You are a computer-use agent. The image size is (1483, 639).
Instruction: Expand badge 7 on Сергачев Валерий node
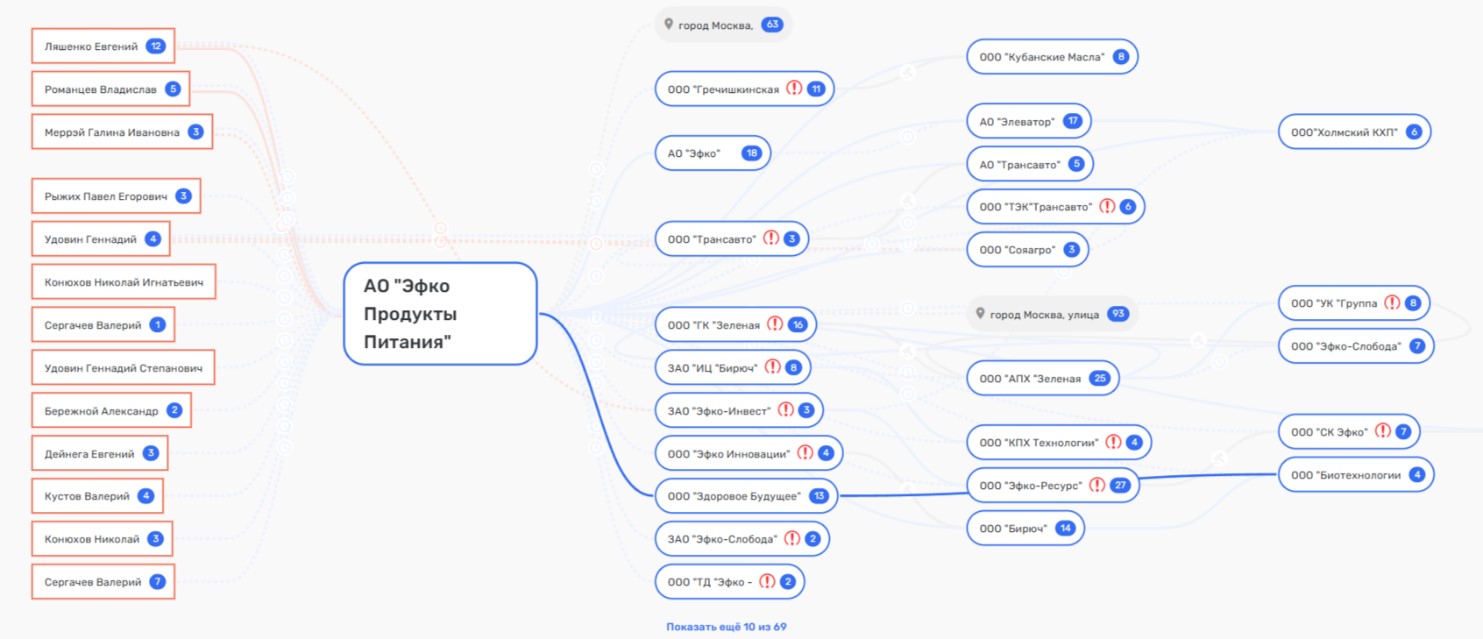[158, 582]
